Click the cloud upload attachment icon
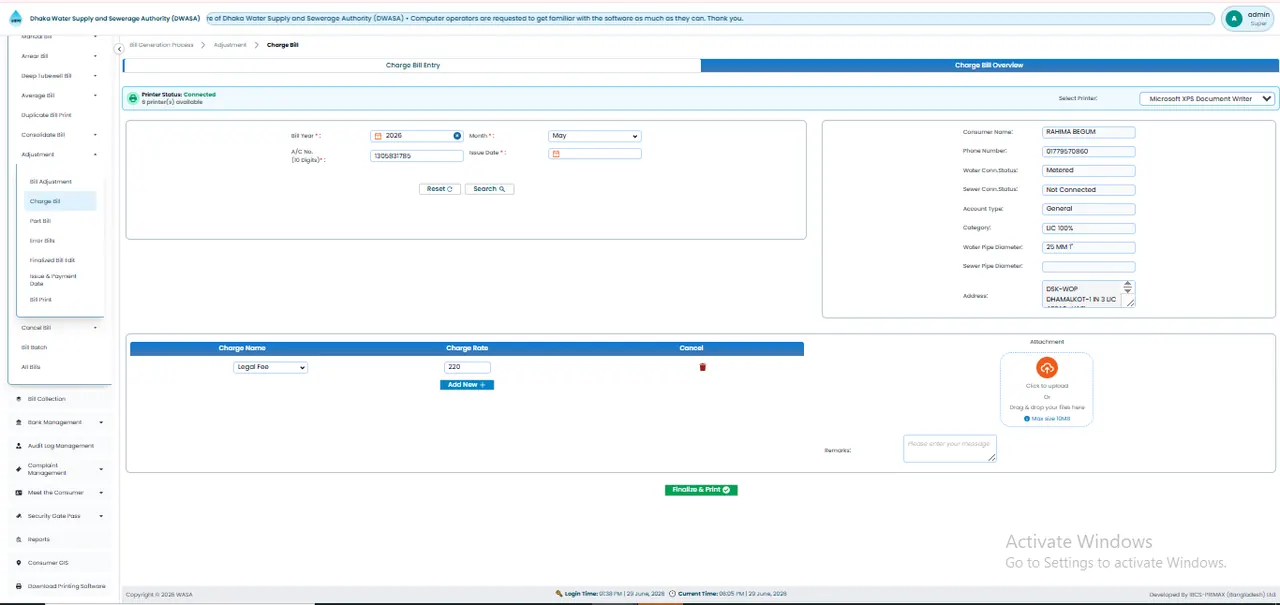The image size is (1280, 605). pyautogui.click(x=1046, y=368)
